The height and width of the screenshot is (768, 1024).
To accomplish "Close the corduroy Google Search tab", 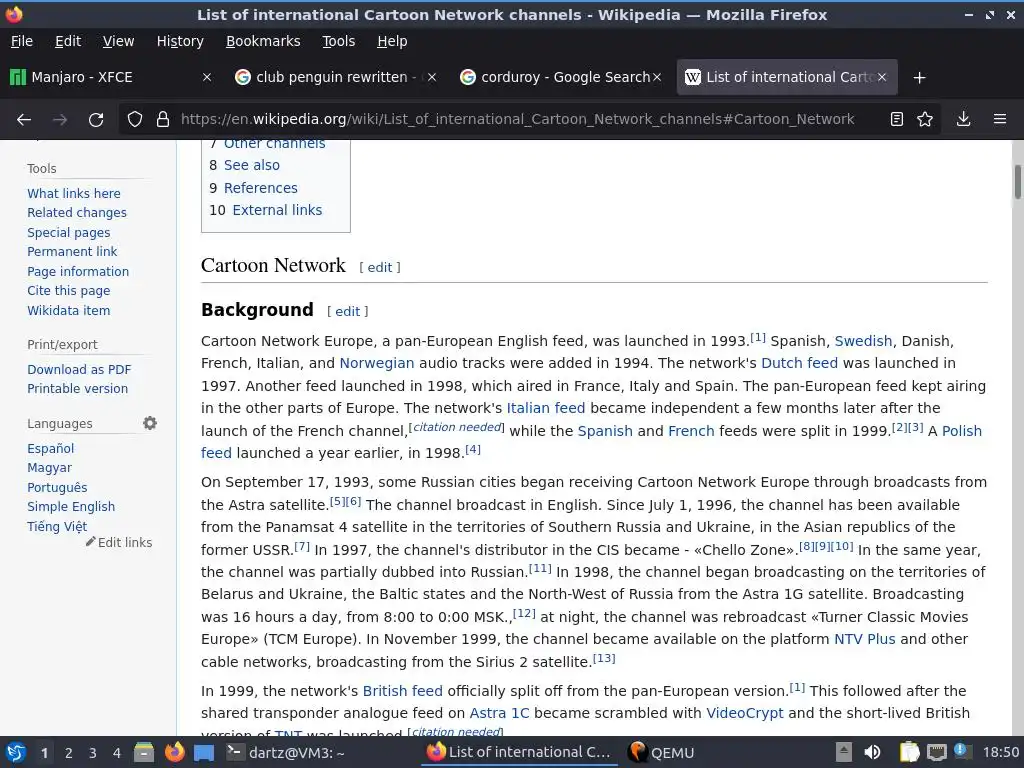I will tap(657, 77).
